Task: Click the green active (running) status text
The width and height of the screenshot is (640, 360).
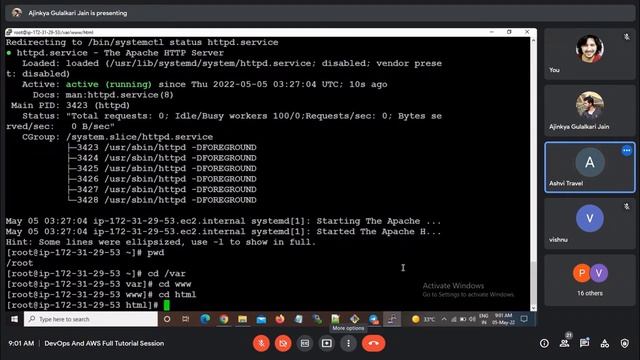Action: (109, 84)
